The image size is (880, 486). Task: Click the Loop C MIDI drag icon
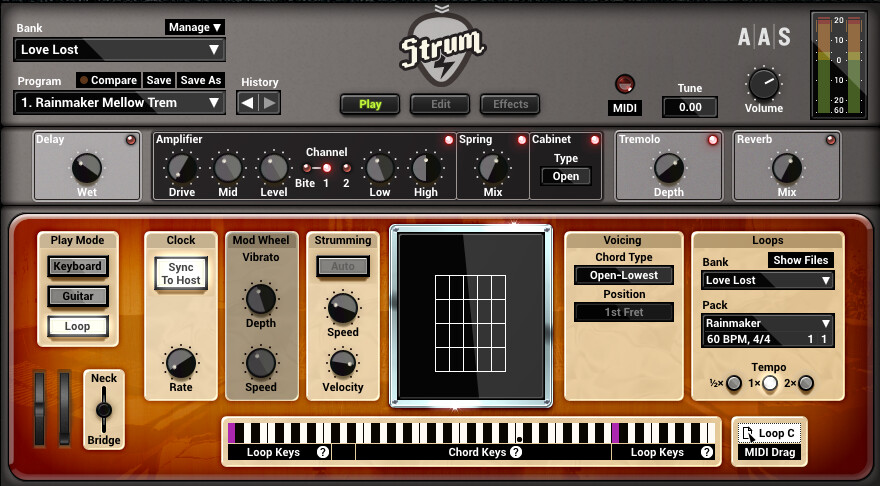(x=748, y=434)
